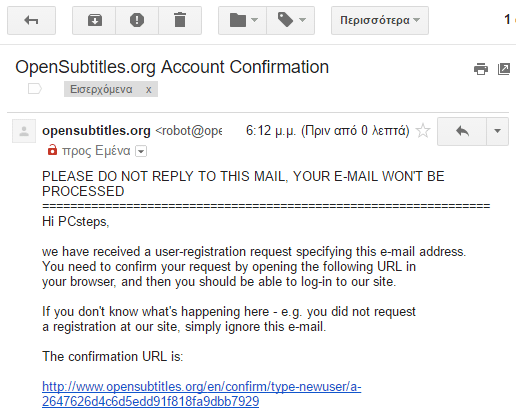516x415 pixels.
Task: Click the sender avatar picture
Action: (x=24, y=131)
